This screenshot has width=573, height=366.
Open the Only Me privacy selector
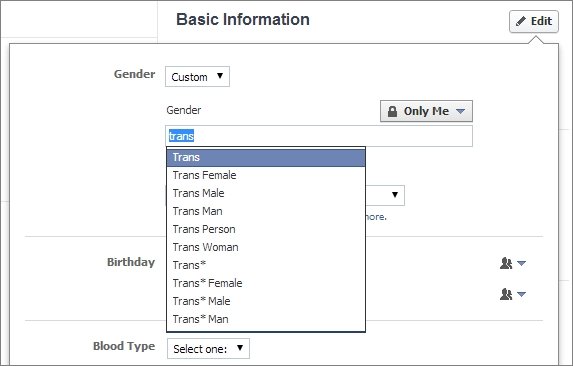coord(426,111)
